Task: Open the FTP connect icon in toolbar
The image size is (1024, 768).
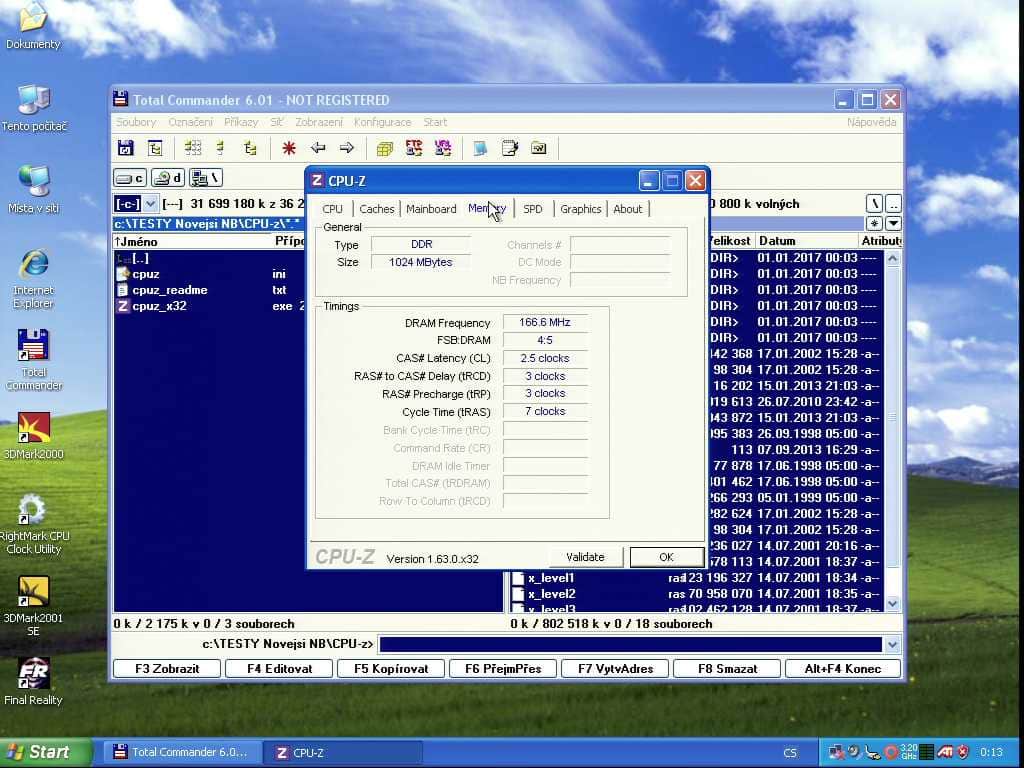Action: [x=414, y=148]
